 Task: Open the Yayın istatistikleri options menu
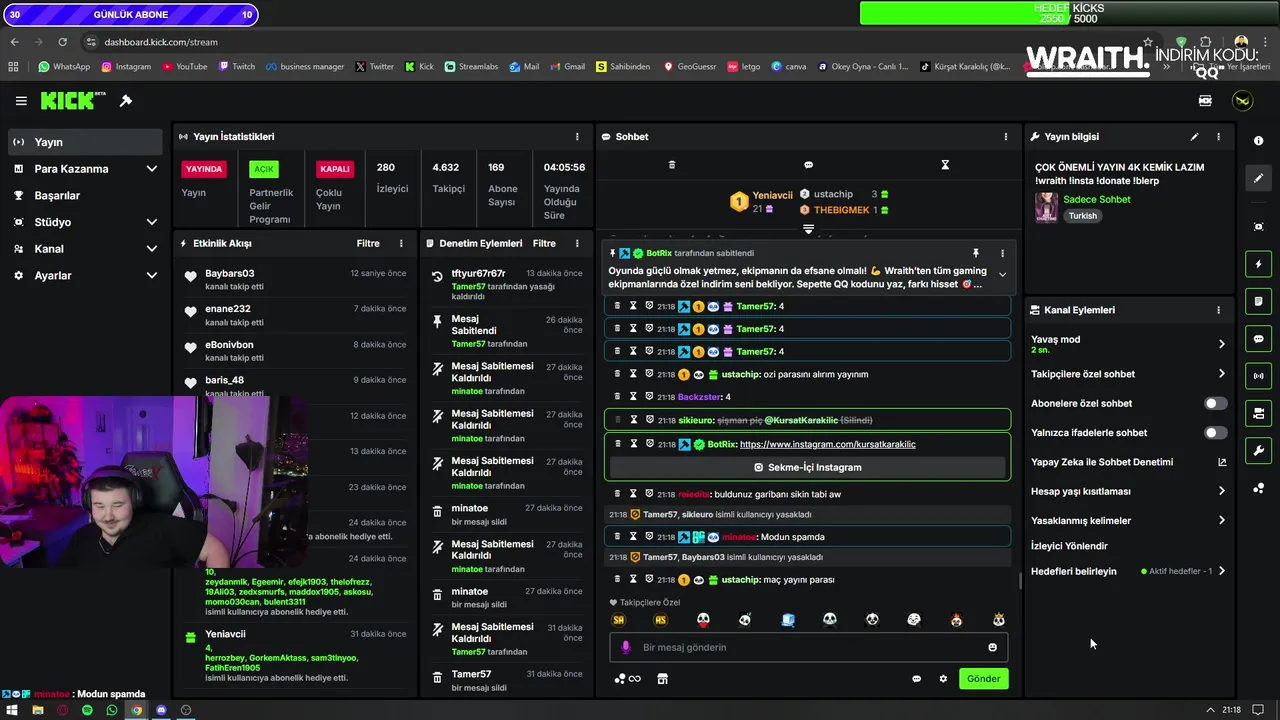click(577, 136)
